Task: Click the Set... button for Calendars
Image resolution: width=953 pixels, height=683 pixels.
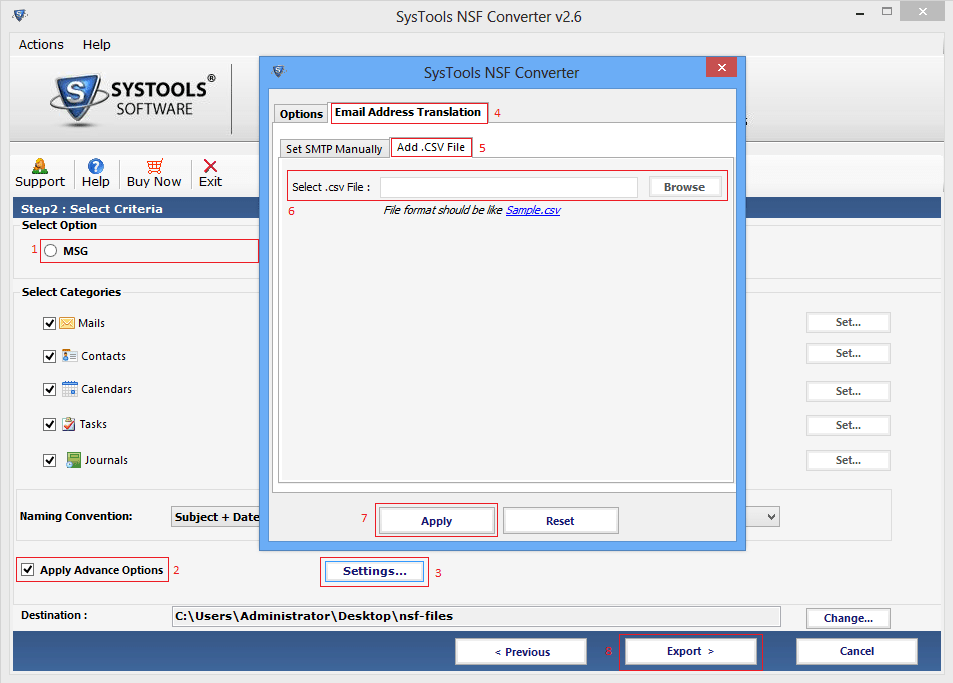Action: coord(848,391)
